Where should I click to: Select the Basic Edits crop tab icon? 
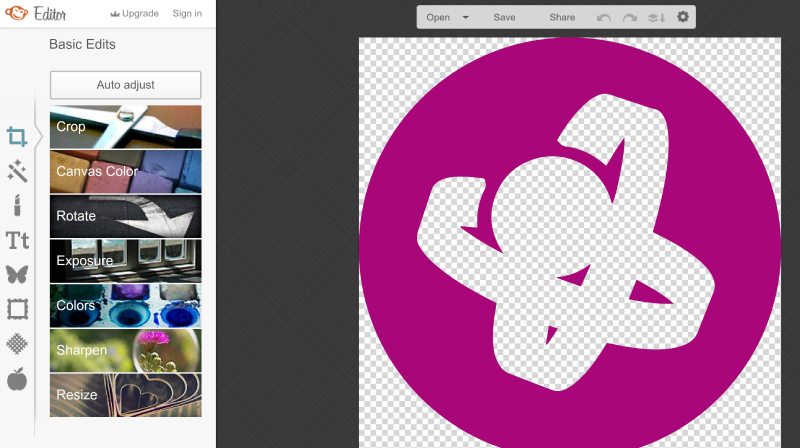[x=17, y=137]
